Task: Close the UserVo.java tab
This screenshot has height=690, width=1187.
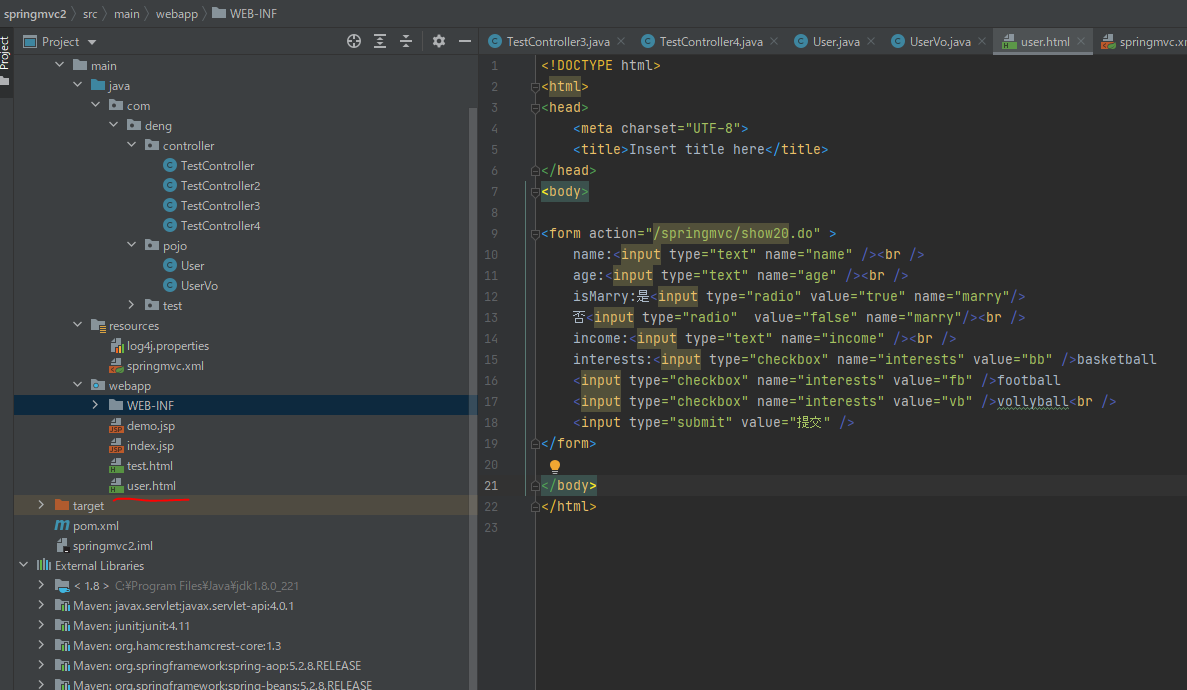Action: point(982,41)
